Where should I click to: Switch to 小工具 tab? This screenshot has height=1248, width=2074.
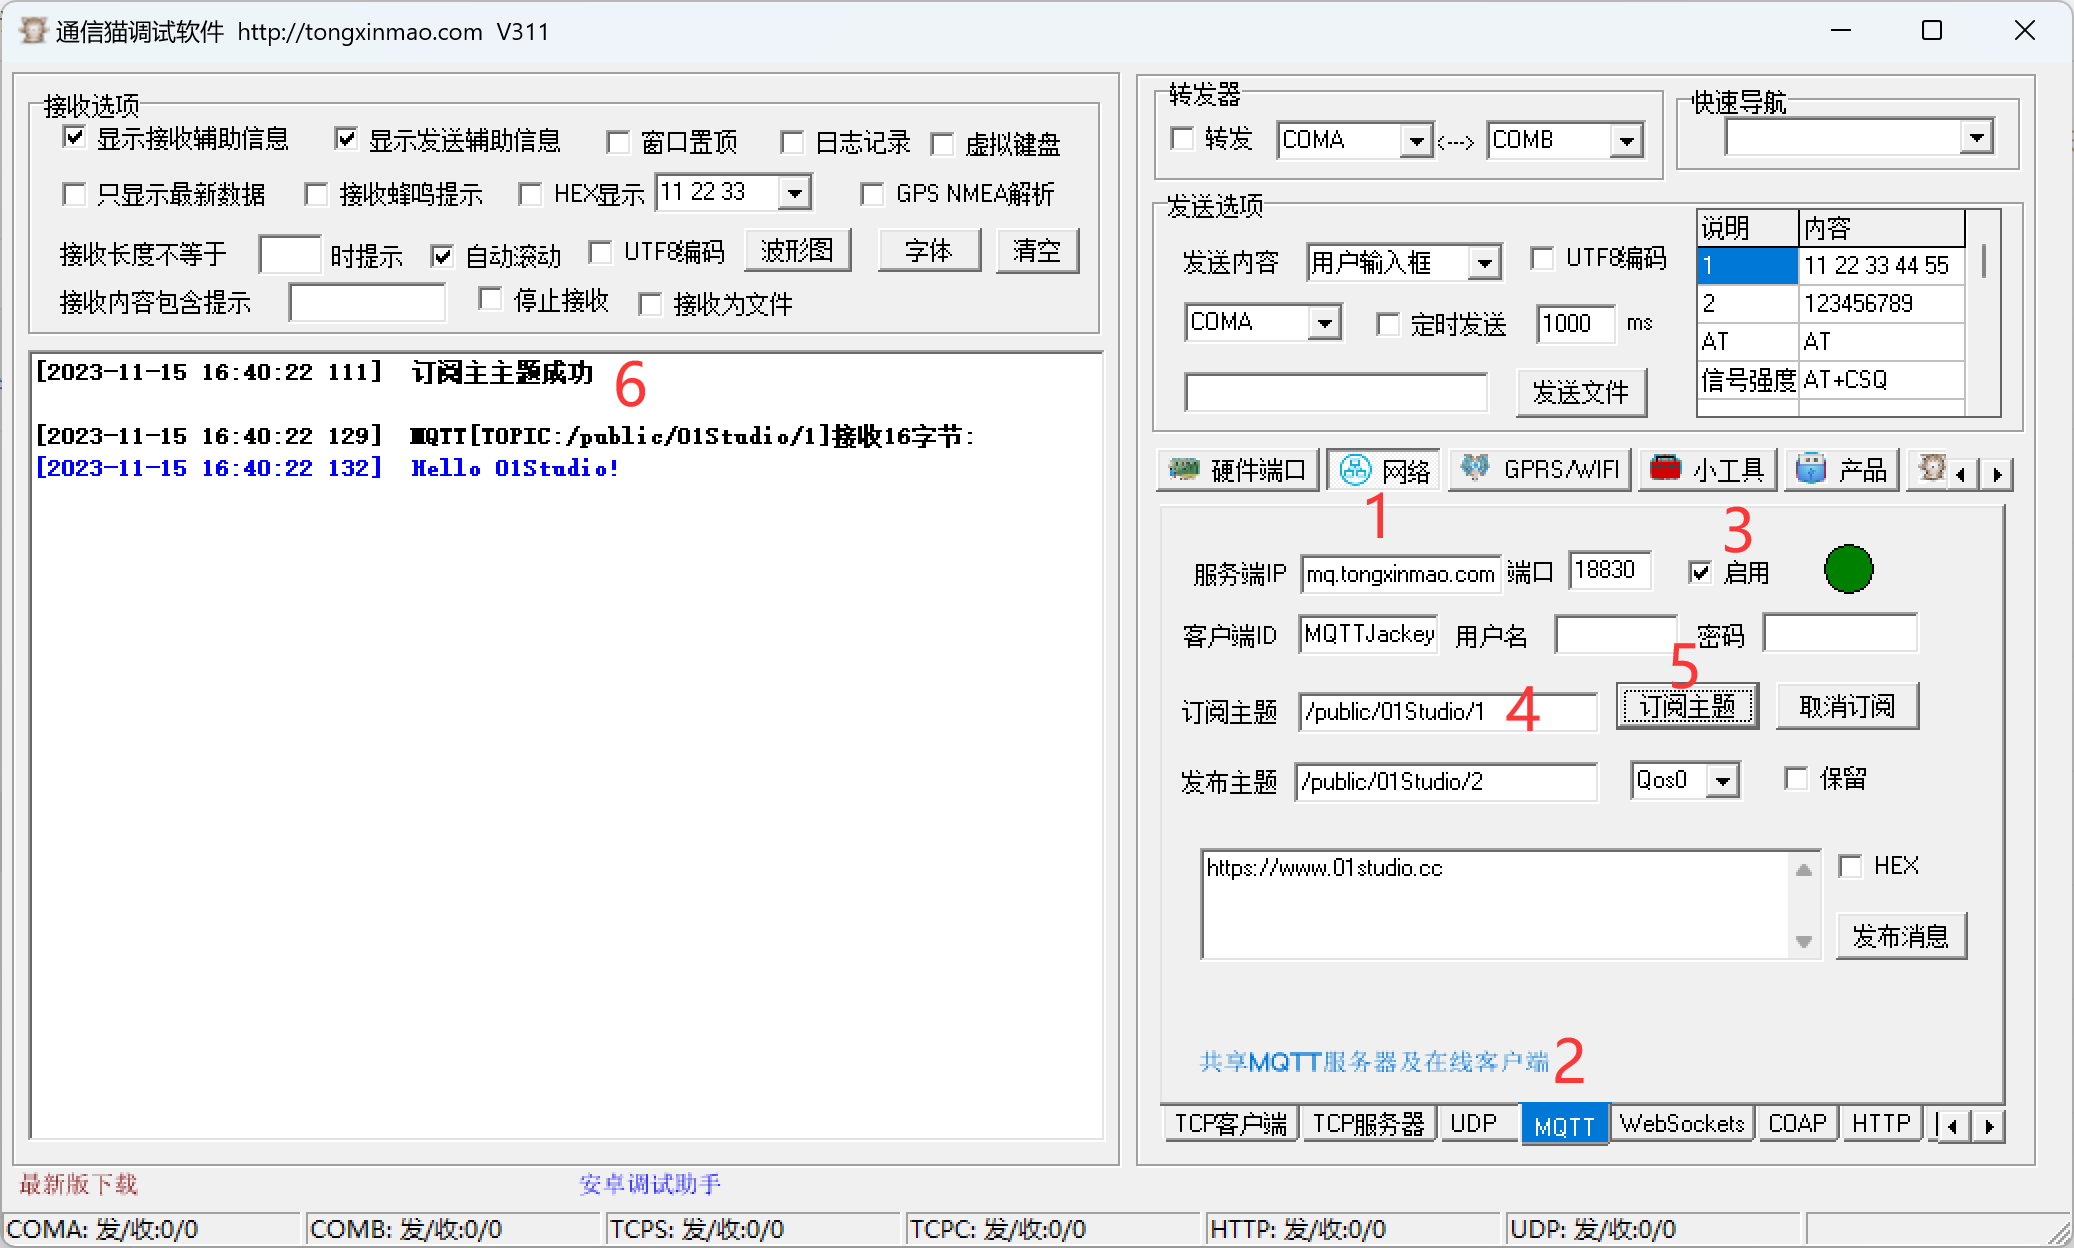coord(1707,469)
